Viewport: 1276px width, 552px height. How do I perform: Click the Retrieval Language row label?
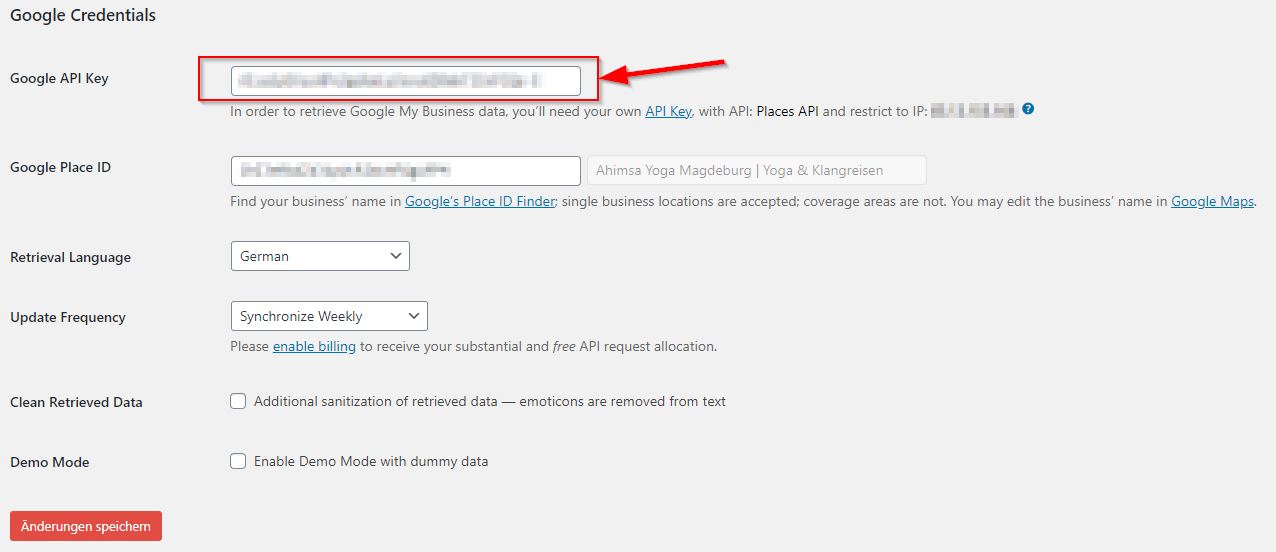[x=70, y=257]
